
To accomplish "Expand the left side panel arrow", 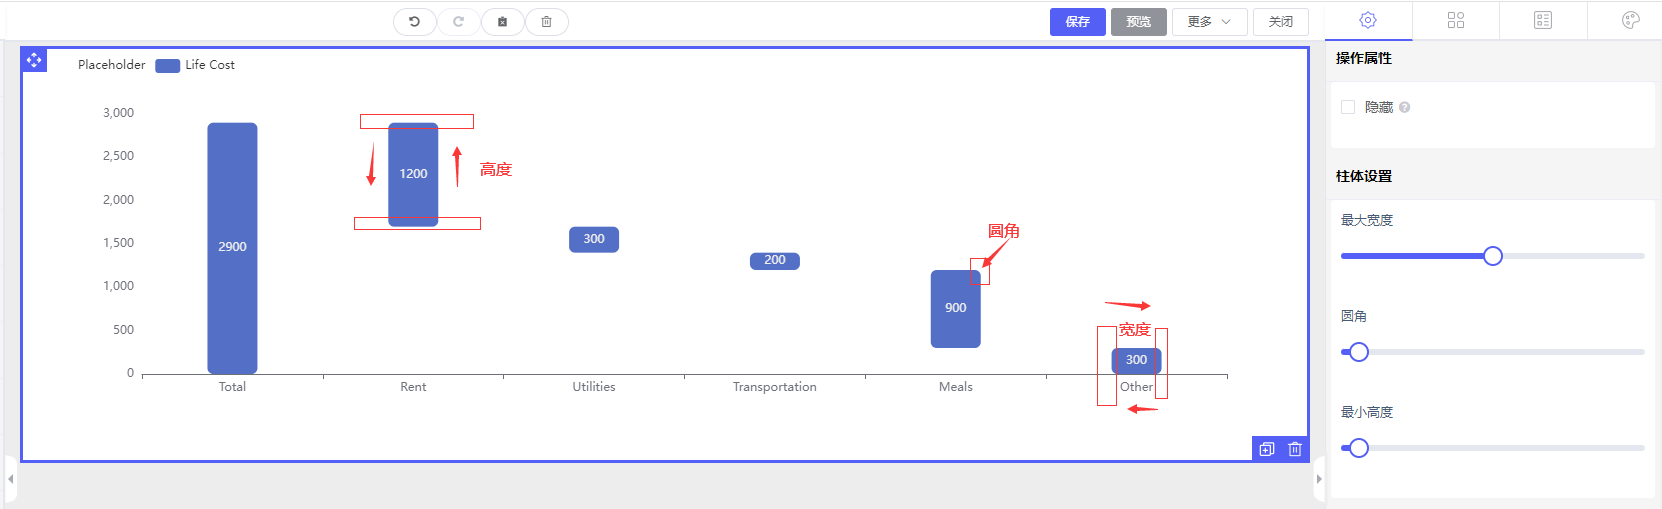I will (10, 479).
